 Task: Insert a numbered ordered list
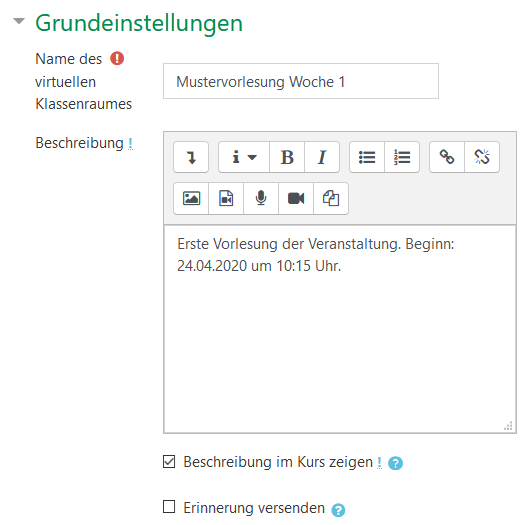(x=402, y=157)
